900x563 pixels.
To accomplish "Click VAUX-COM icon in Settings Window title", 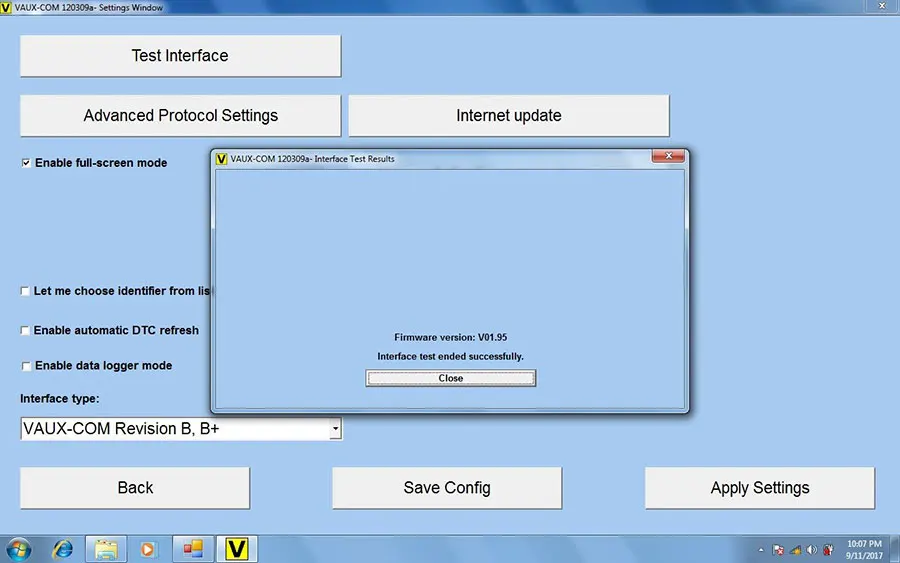I will pos(6,7).
